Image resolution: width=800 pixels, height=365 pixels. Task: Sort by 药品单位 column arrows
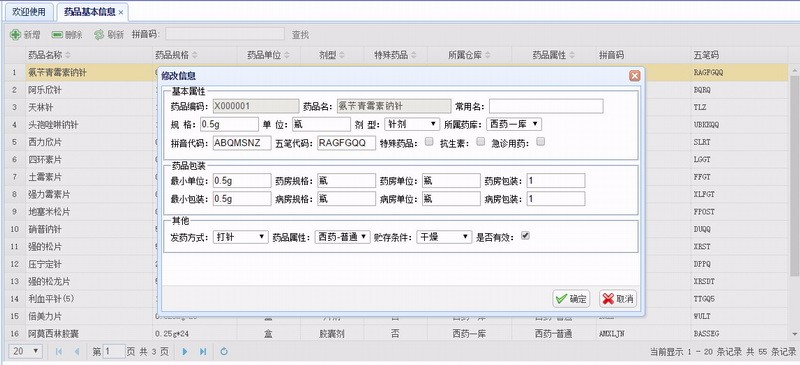point(286,55)
